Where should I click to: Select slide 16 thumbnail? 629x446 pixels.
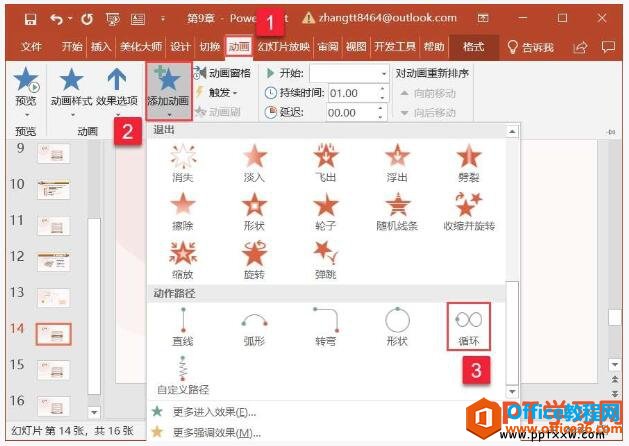click(54, 406)
